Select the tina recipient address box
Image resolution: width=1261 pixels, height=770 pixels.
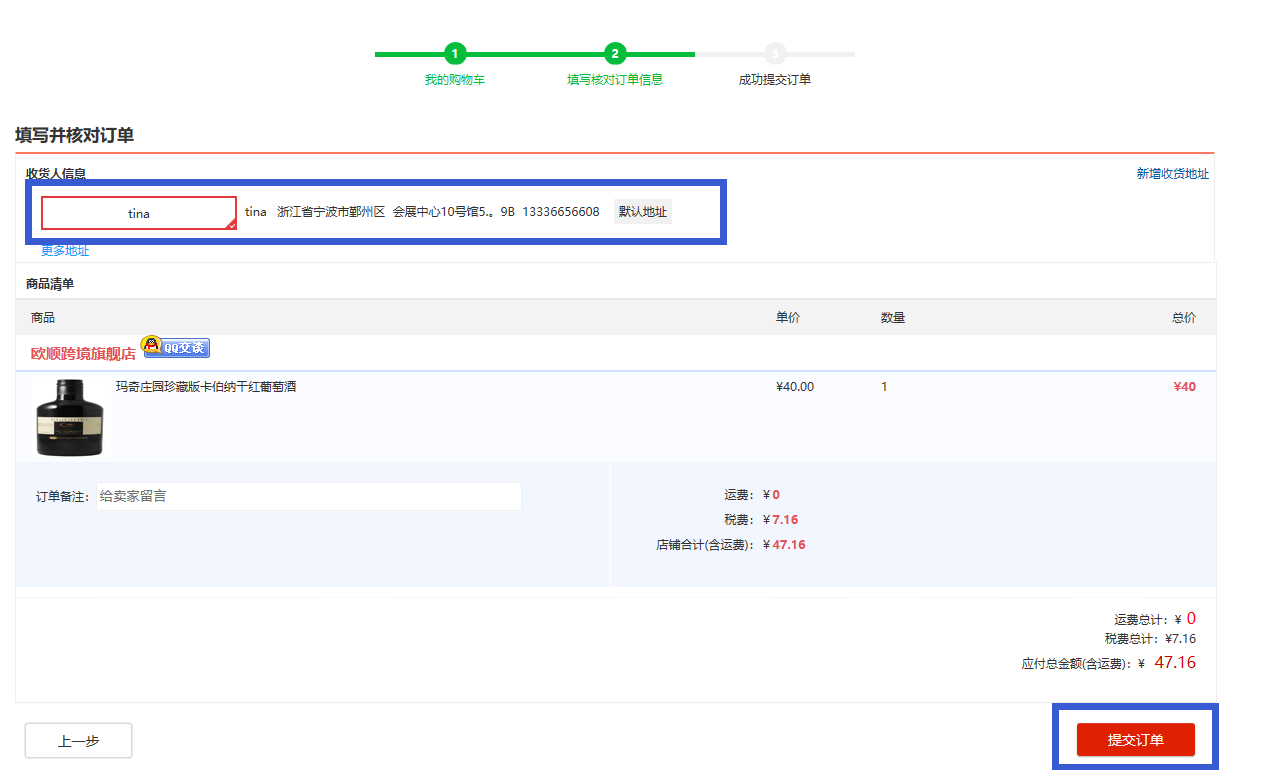click(138, 213)
